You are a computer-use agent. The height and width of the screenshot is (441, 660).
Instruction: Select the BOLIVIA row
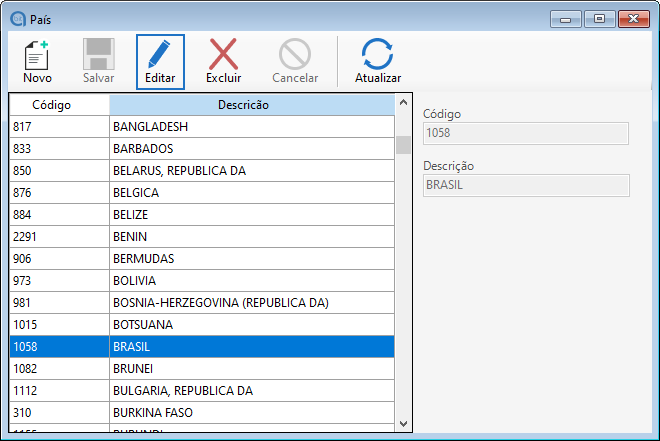coord(202,281)
